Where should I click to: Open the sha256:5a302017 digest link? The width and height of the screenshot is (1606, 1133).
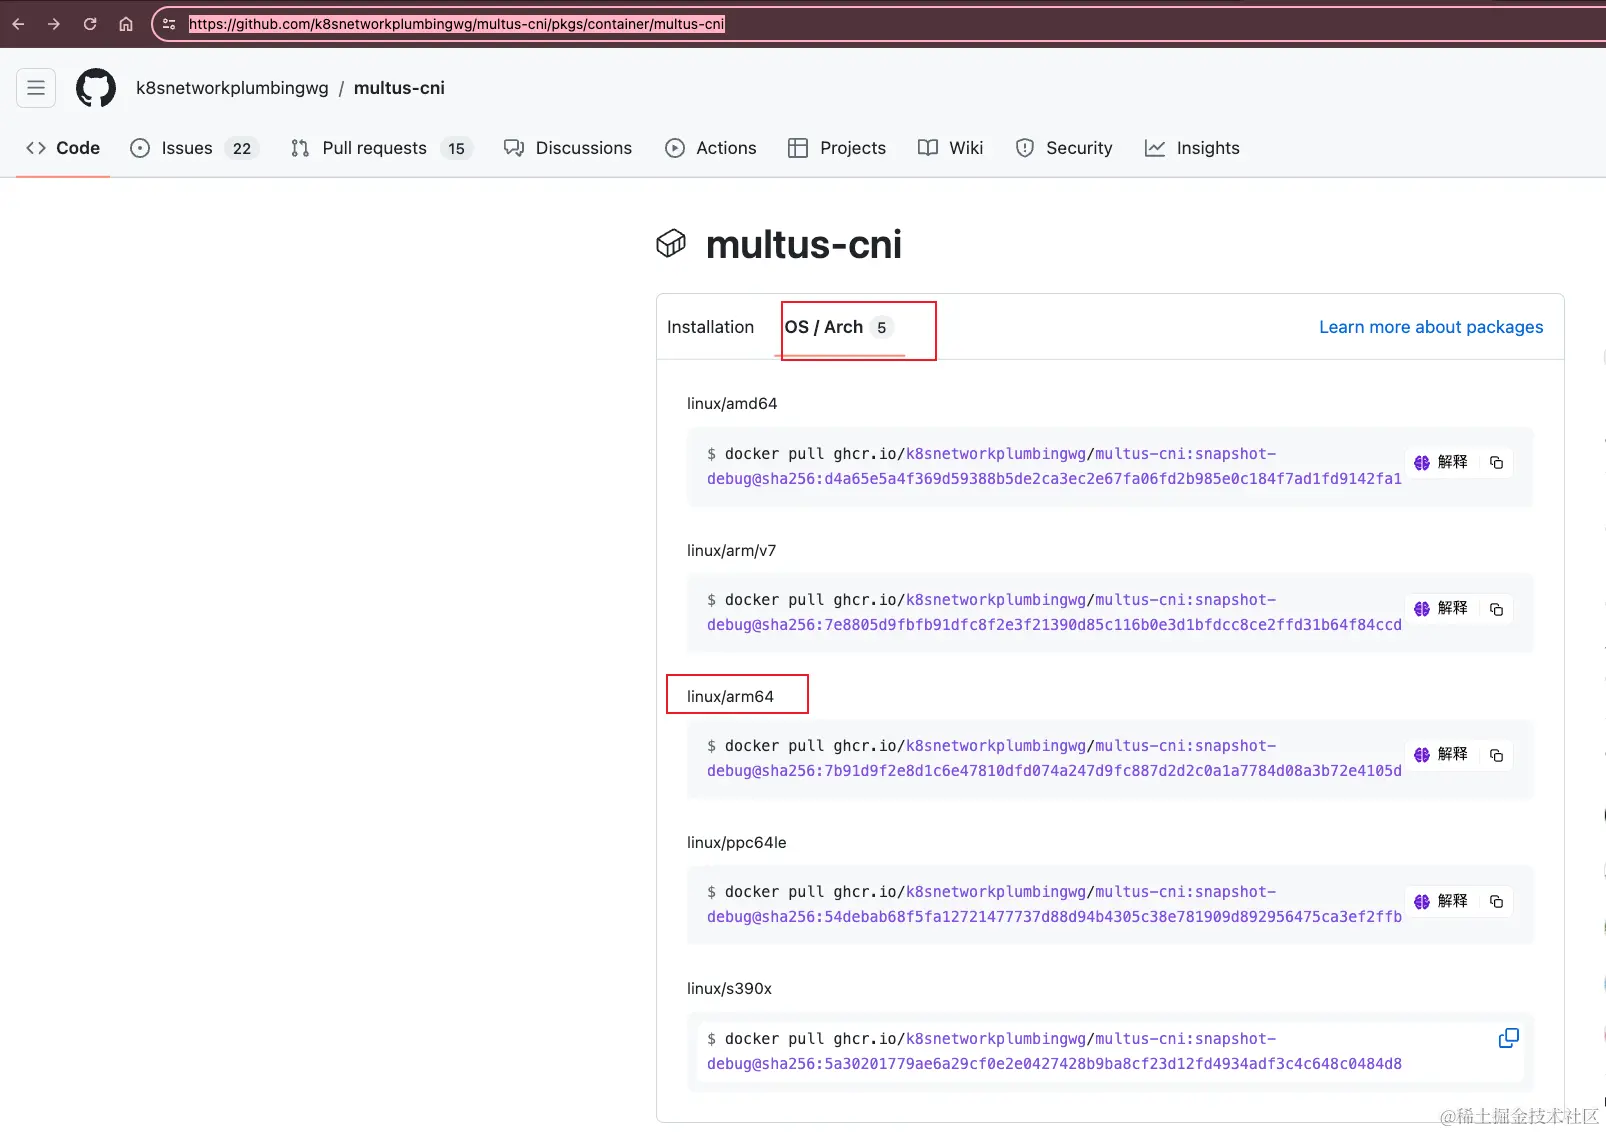[x=1054, y=1064]
